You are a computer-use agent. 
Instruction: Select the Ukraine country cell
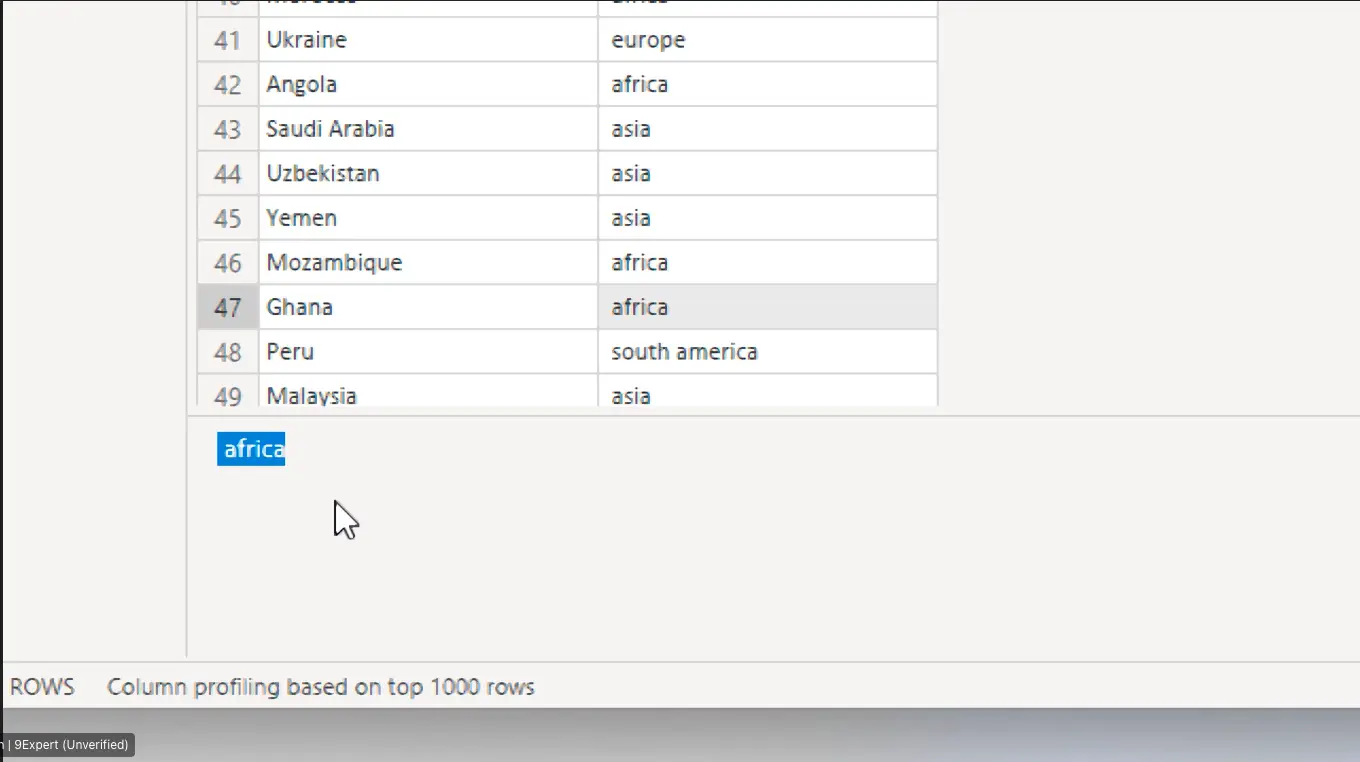point(428,40)
